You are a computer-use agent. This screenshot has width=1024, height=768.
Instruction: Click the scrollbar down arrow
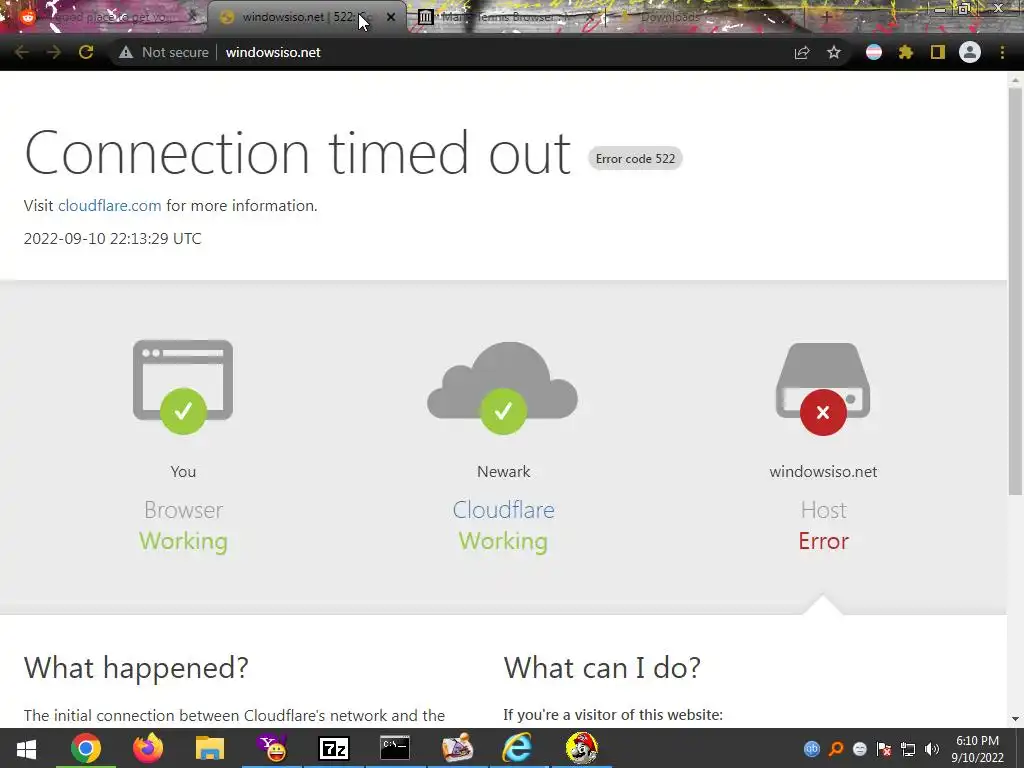1015,719
